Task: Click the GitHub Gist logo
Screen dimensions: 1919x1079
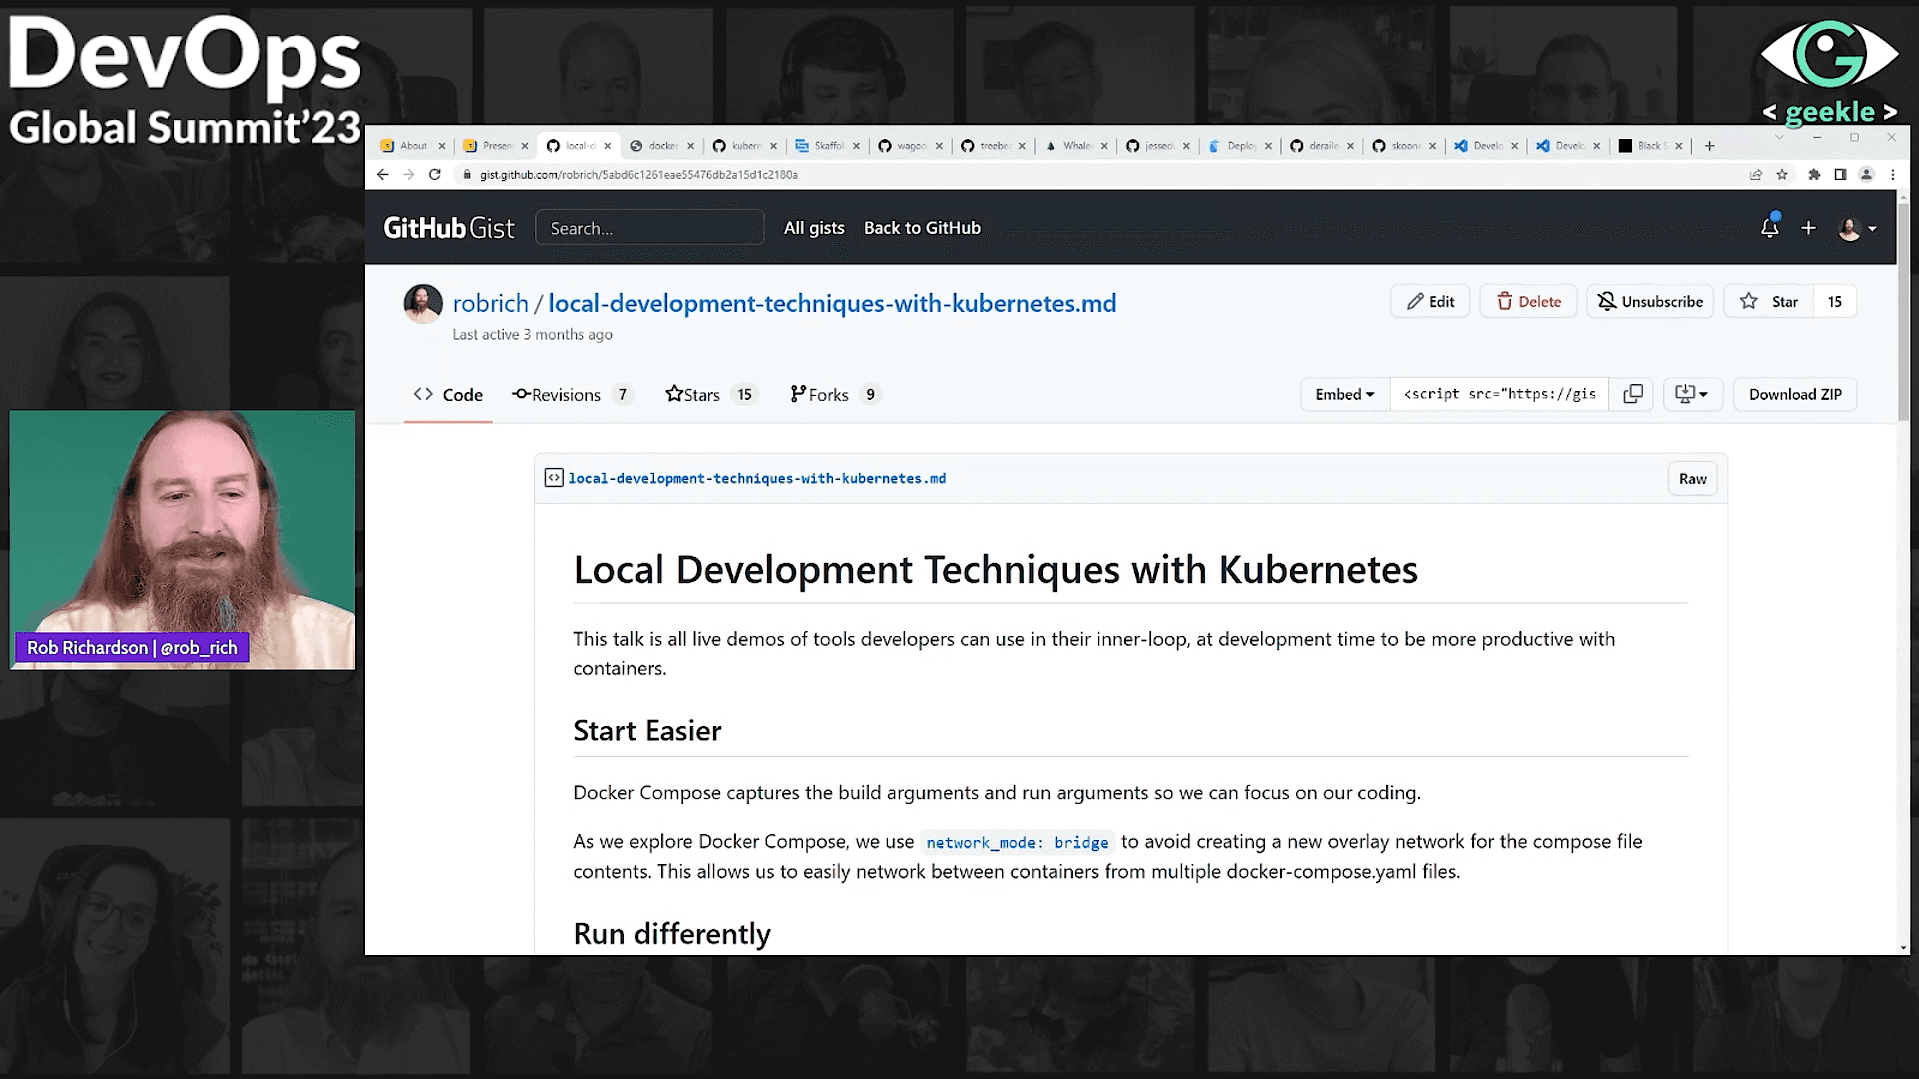Action: point(449,228)
